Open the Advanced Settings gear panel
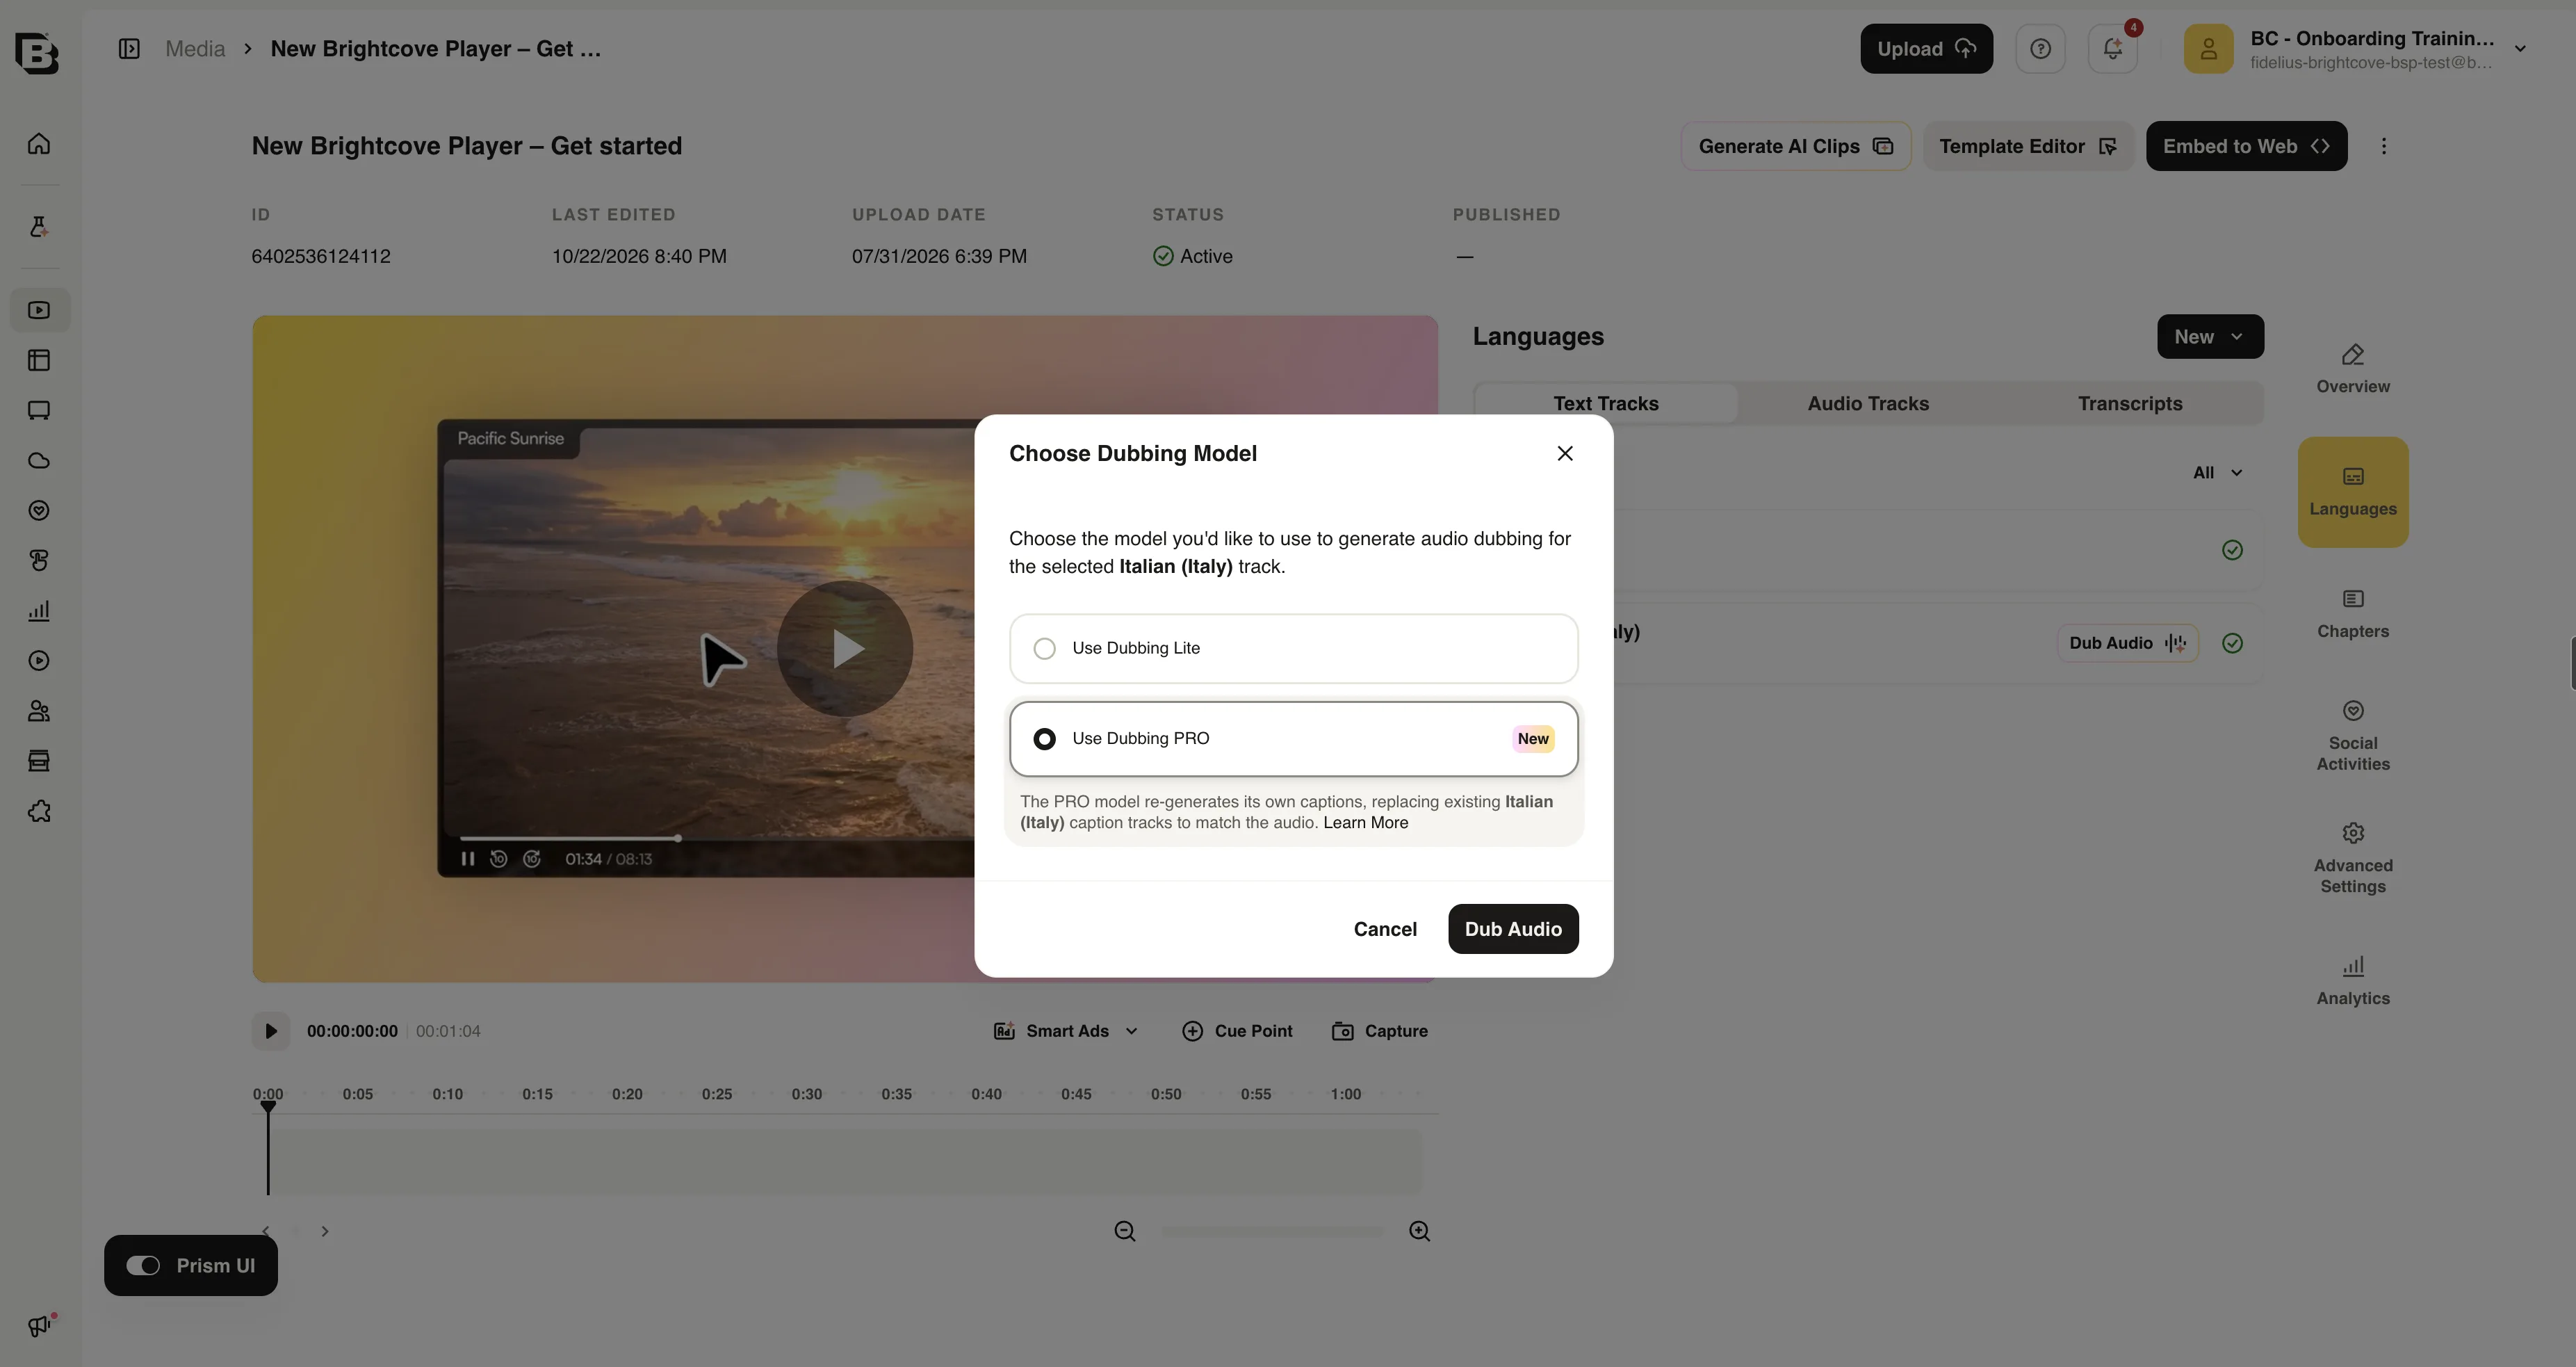This screenshot has width=2576, height=1367. [x=2353, y=858]
